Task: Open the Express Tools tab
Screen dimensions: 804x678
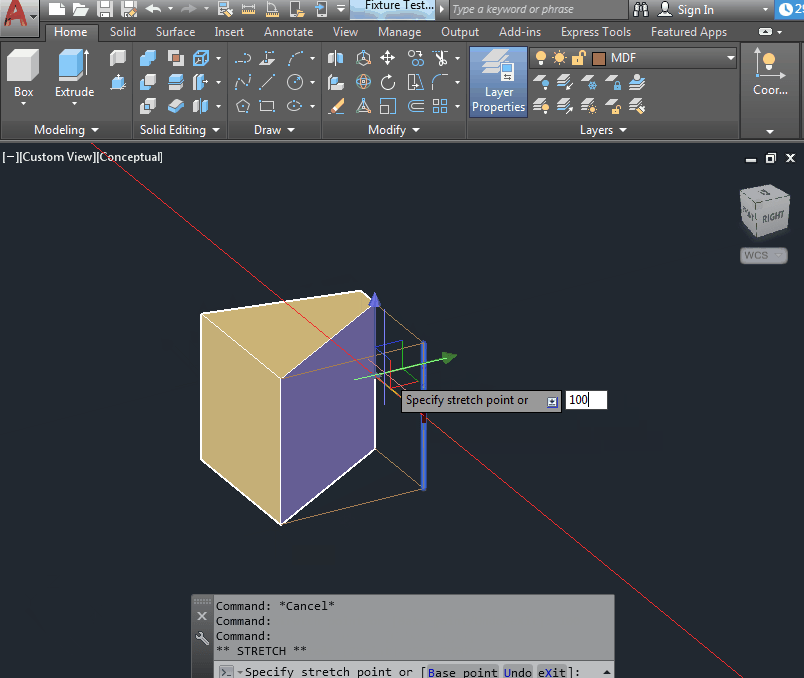Action: (x=596, y=32)
